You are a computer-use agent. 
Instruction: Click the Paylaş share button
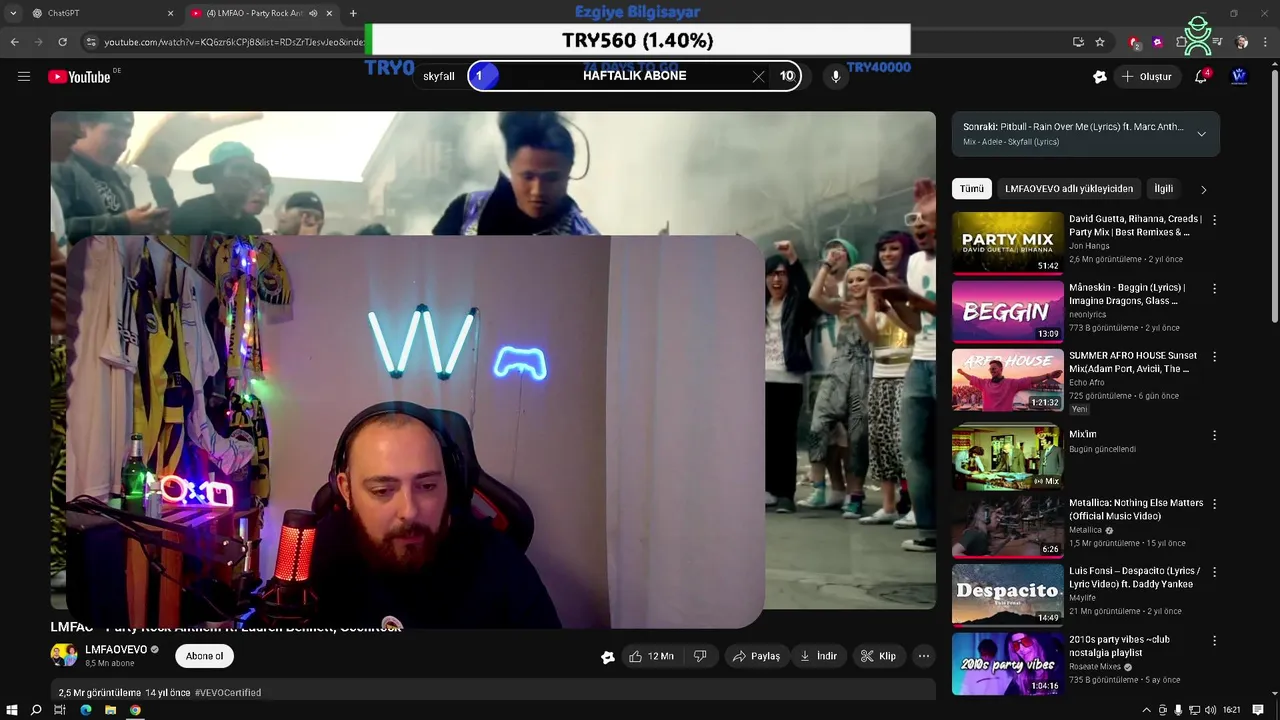756,656
